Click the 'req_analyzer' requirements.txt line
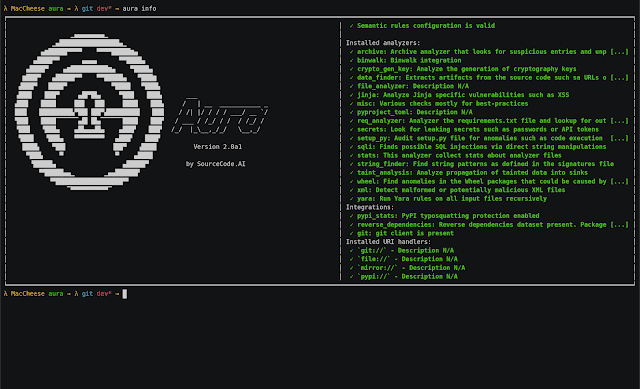640x389 pixels. pos(489,120)
